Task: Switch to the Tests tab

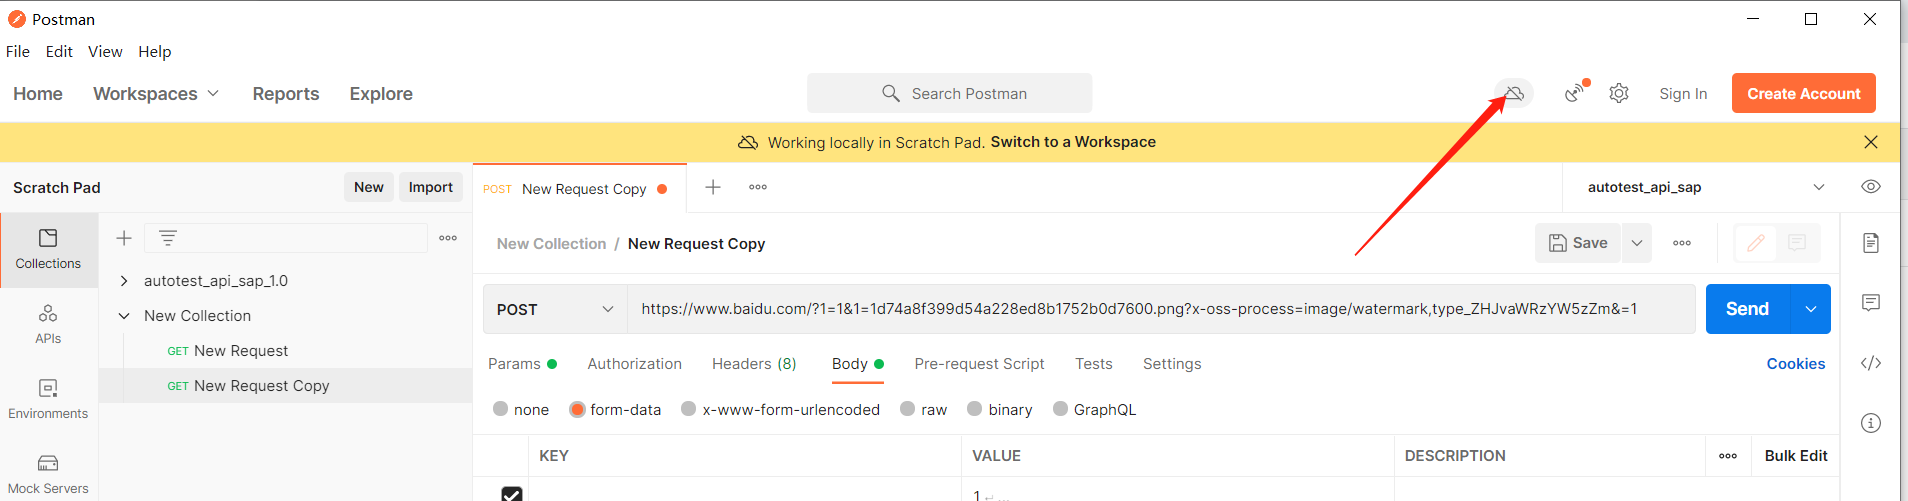Action: point(1094,364)
